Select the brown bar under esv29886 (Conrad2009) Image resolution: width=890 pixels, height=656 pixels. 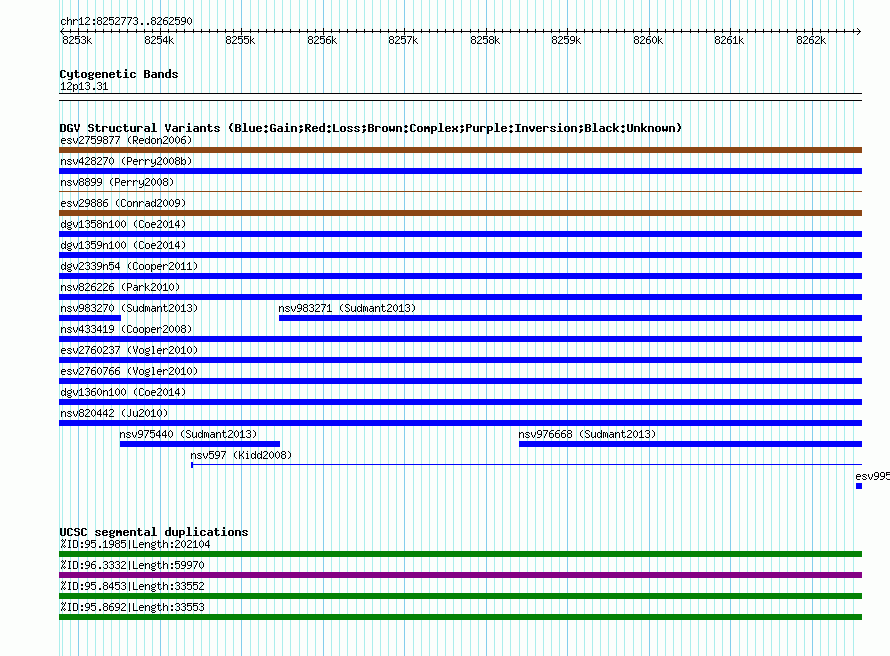coord(460,213)
